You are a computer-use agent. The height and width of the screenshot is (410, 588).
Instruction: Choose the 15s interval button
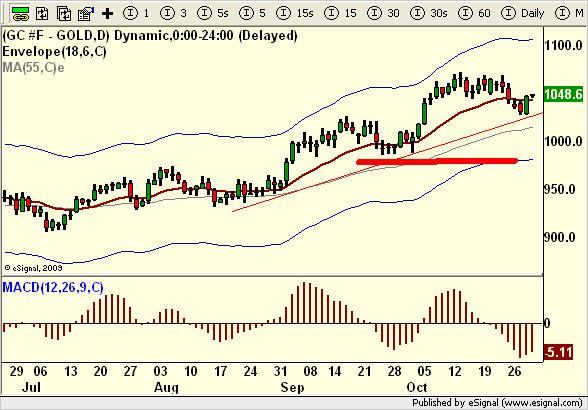click(295, 14)
